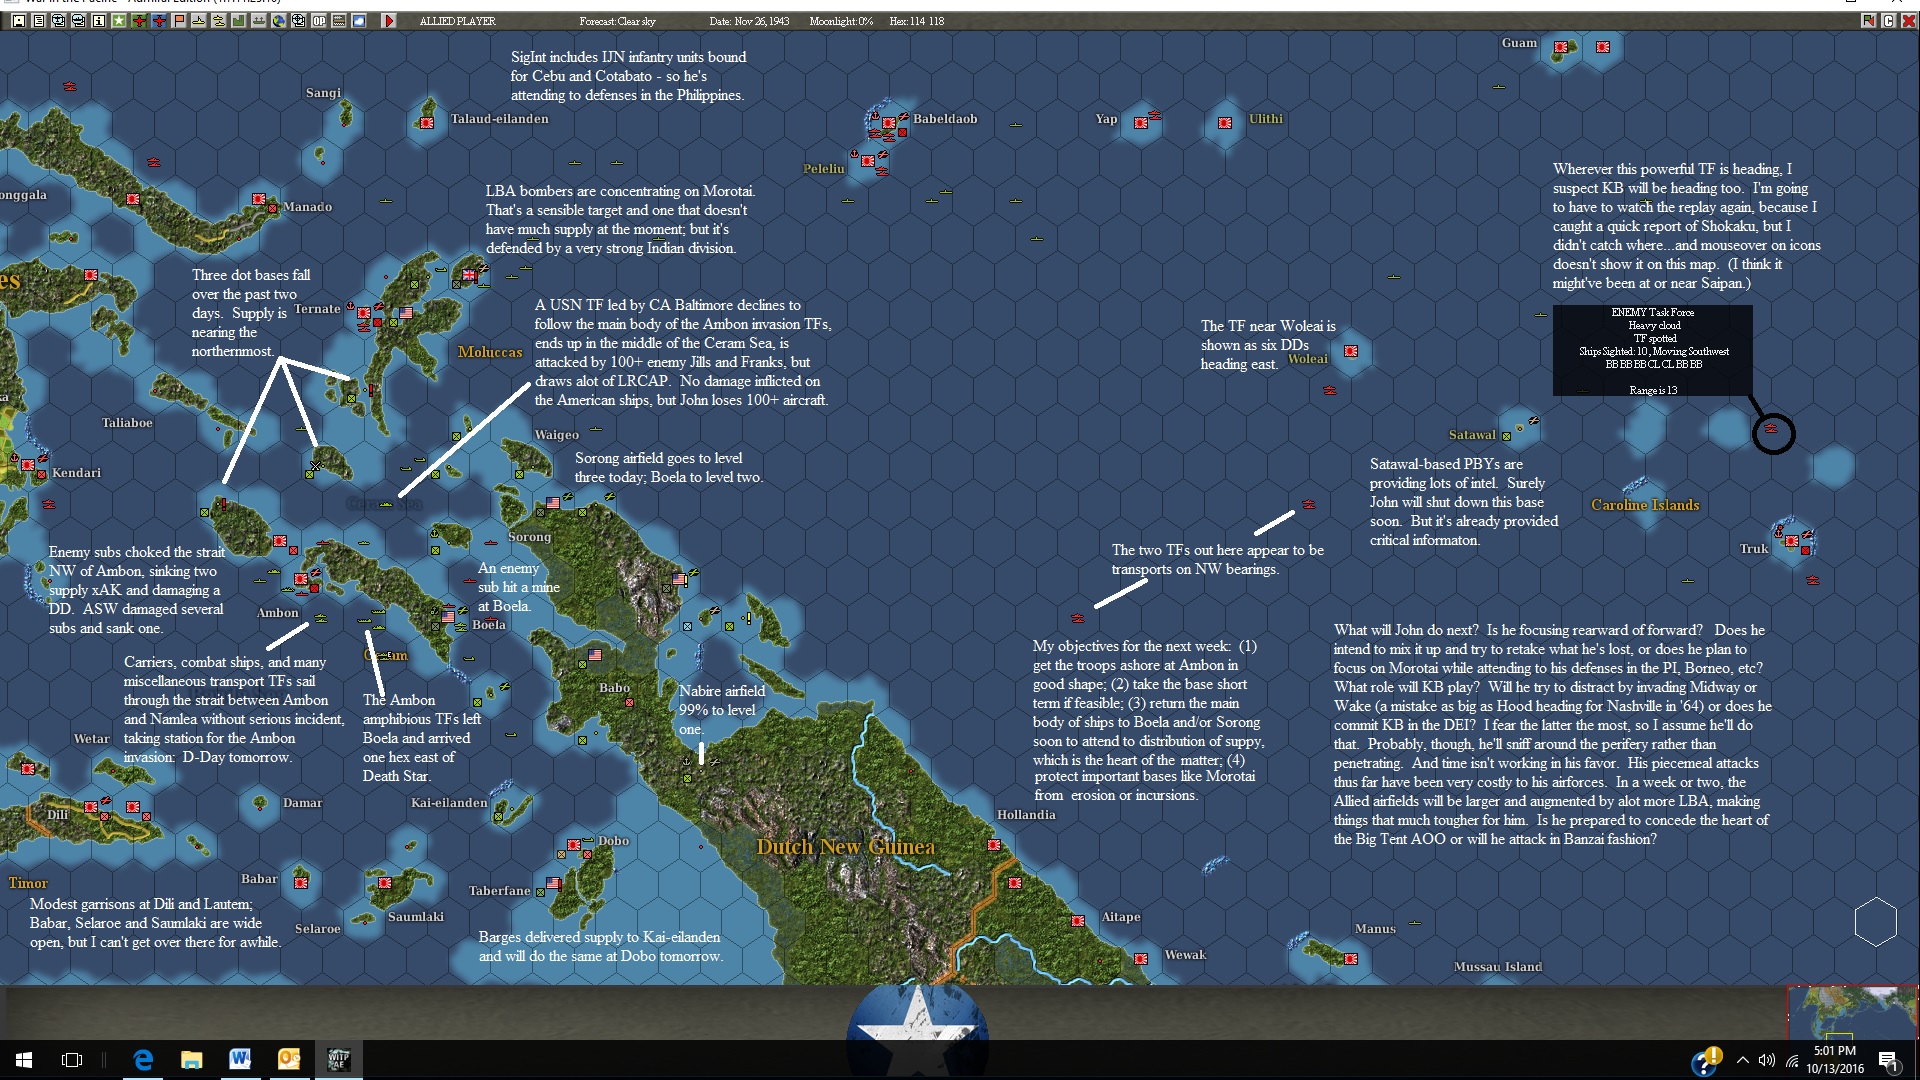This screenshot has width=1920, height=1080.
Task: Click the Mussau Island map label
Action: pos(1498,967)
